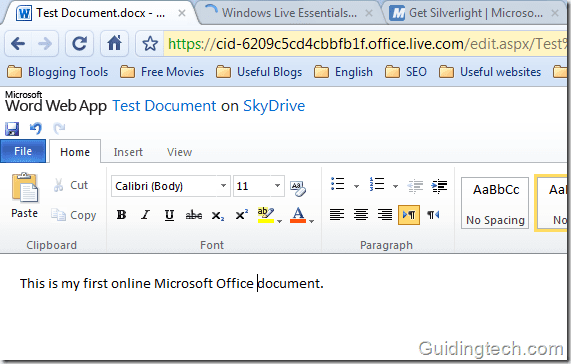Close the Test Document.docx browser tab
This screenshot has height=364, width=571.
(182, 13)
